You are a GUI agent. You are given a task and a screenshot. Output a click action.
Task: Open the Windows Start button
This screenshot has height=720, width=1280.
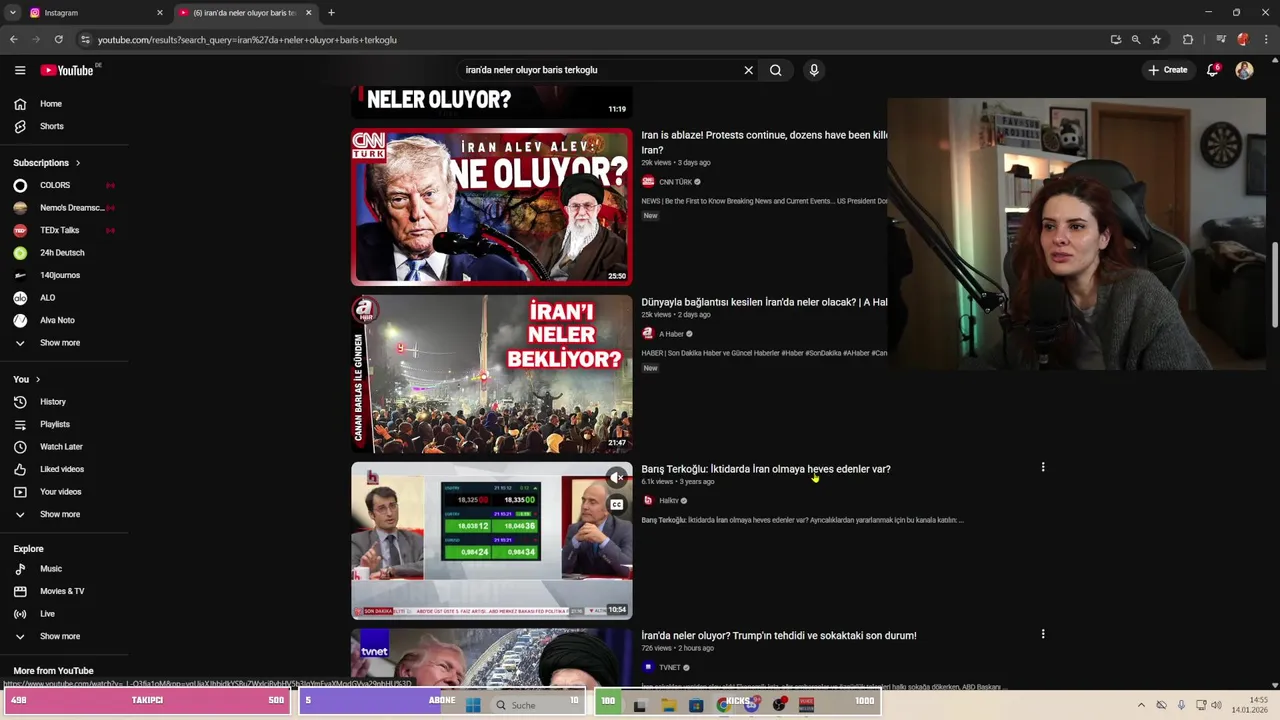coord(473,705)
